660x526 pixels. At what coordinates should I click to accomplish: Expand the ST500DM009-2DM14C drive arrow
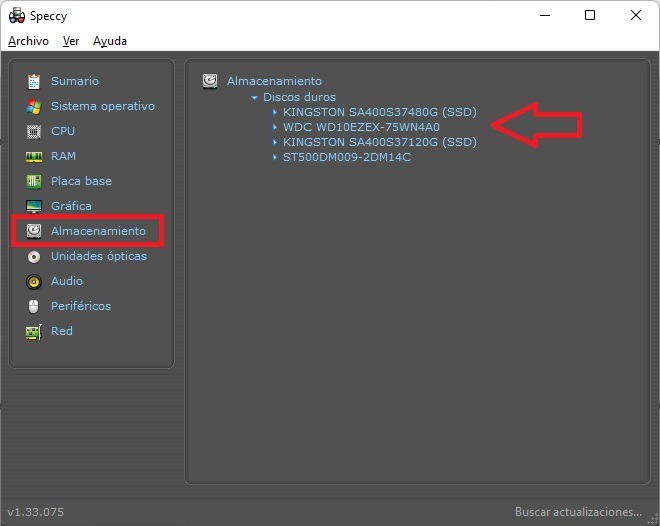tap(275, 157)
